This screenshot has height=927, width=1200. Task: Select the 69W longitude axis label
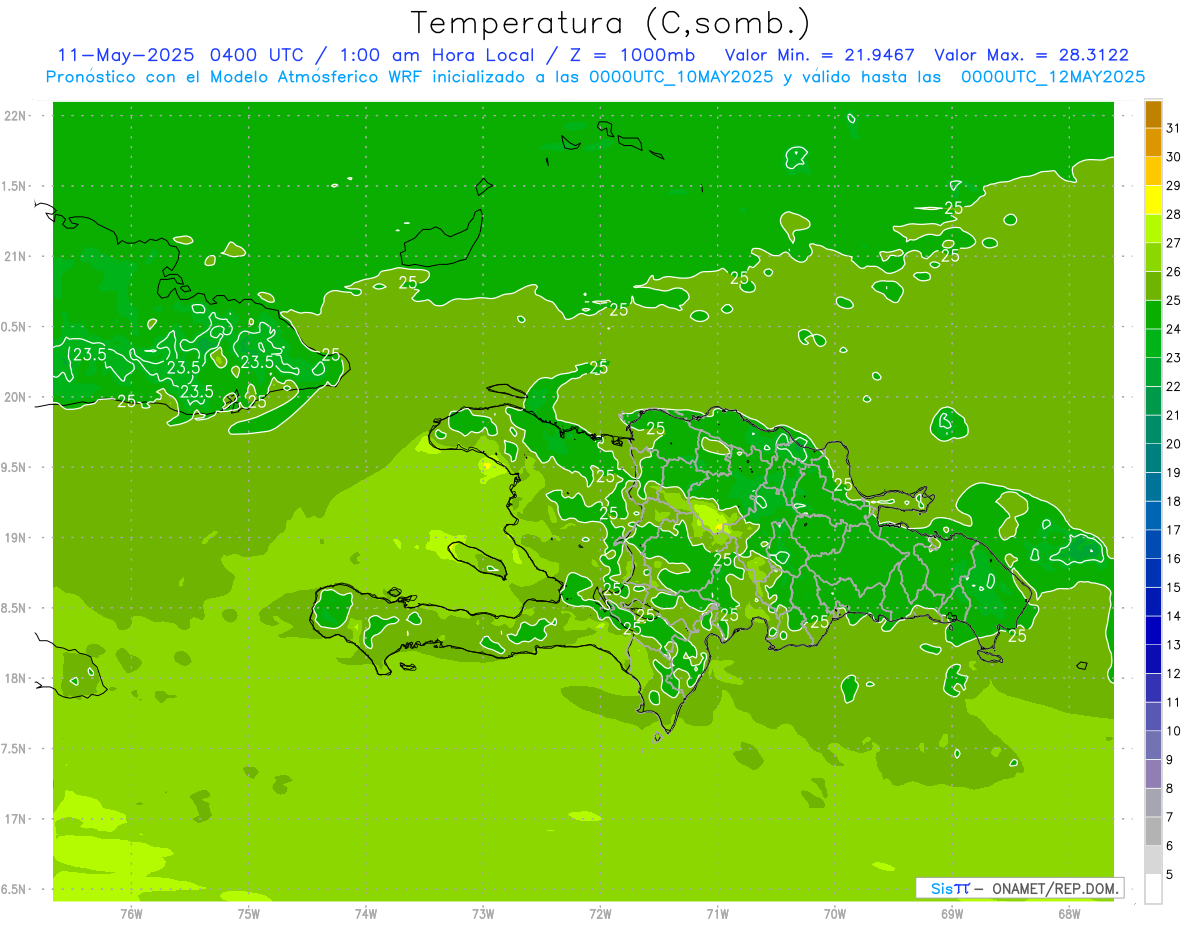point(952,913)
